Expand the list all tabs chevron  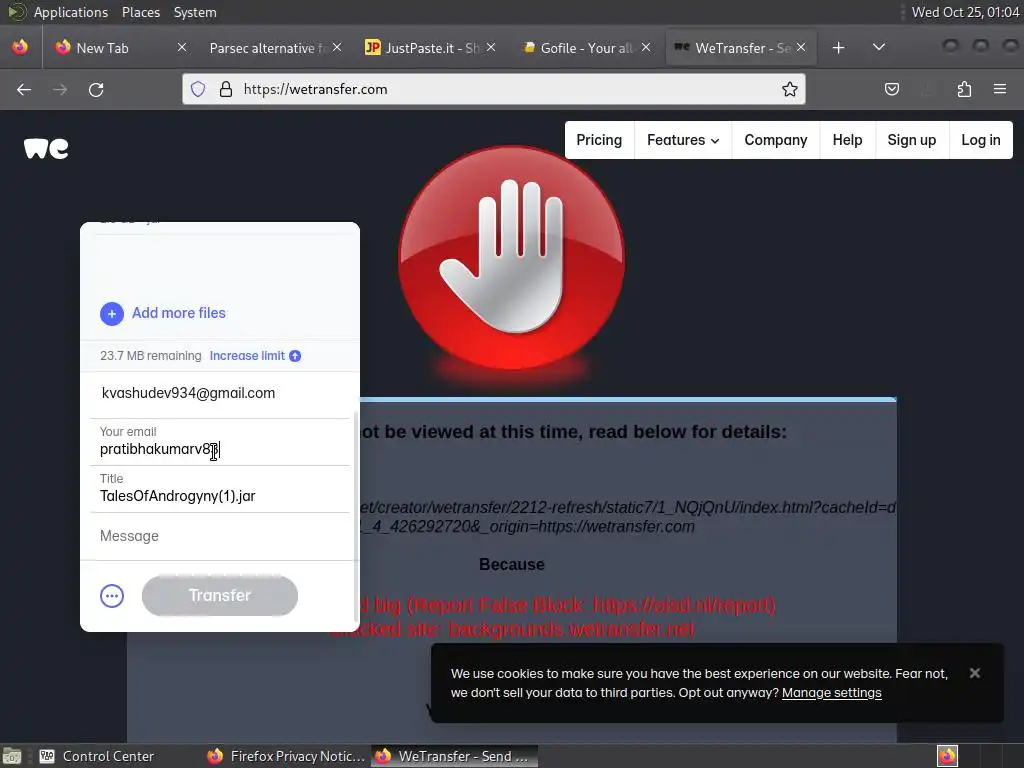tap(879, 47)
